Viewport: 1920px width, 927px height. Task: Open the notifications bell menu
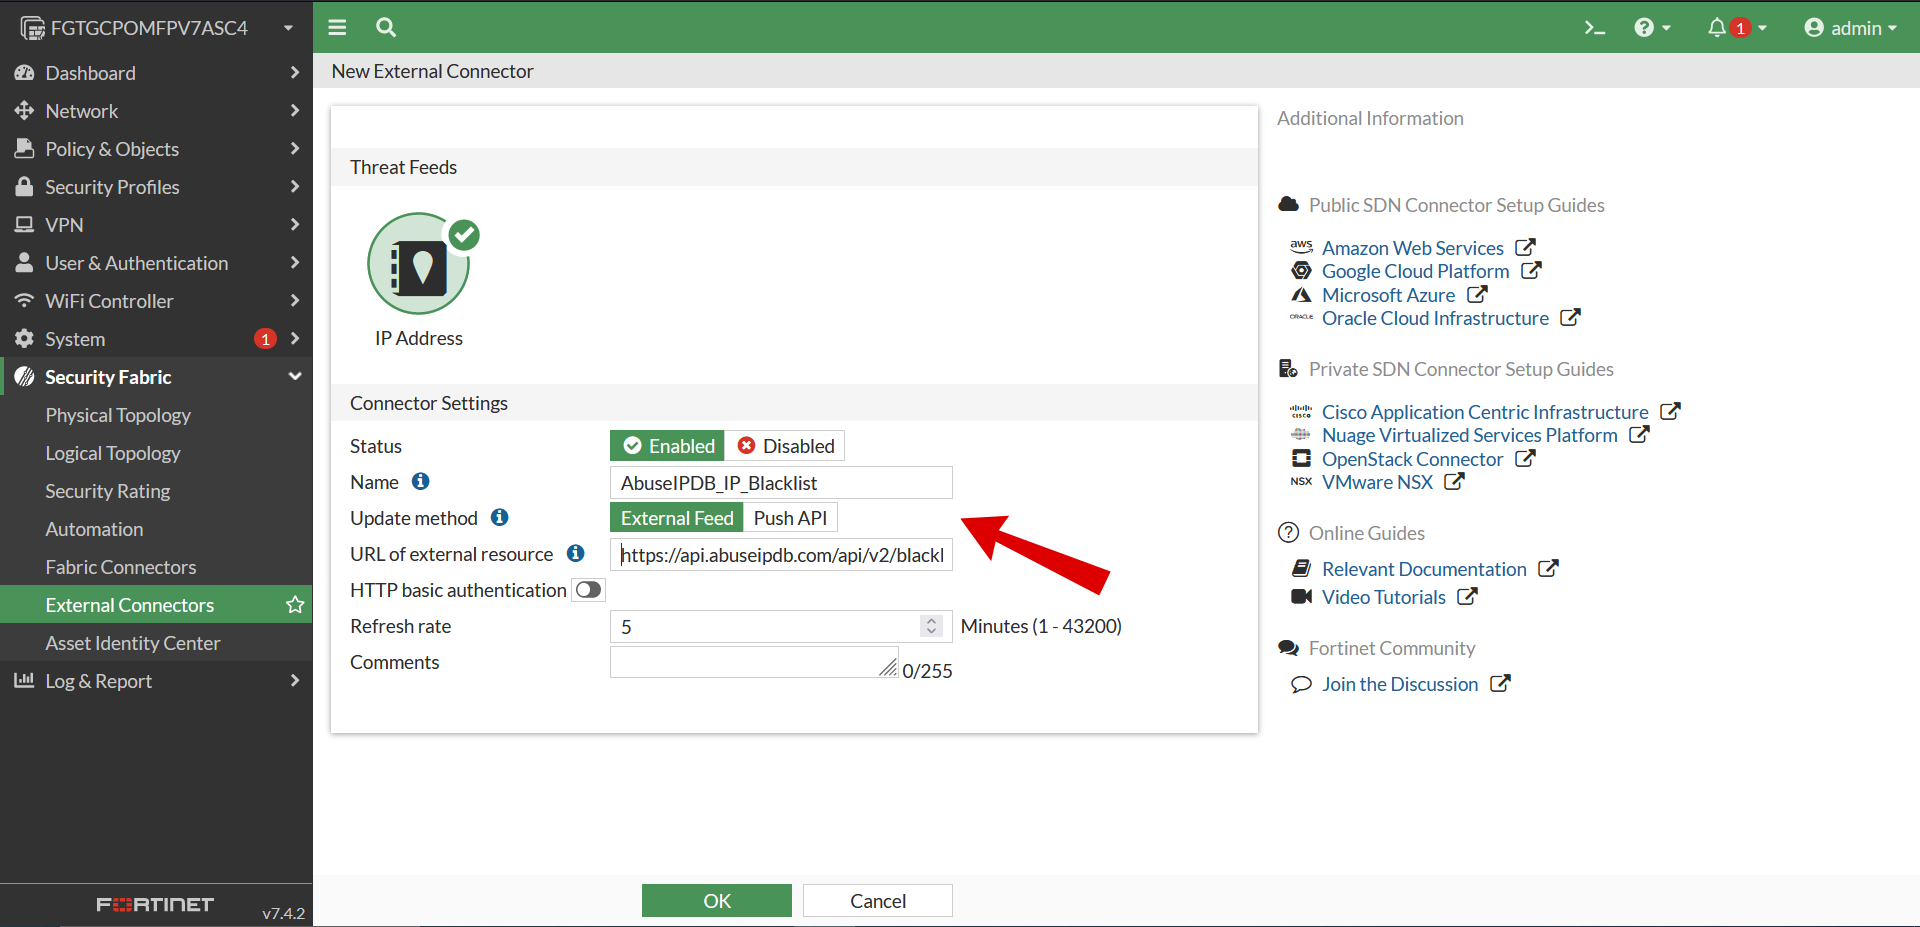click(1737, 28)
